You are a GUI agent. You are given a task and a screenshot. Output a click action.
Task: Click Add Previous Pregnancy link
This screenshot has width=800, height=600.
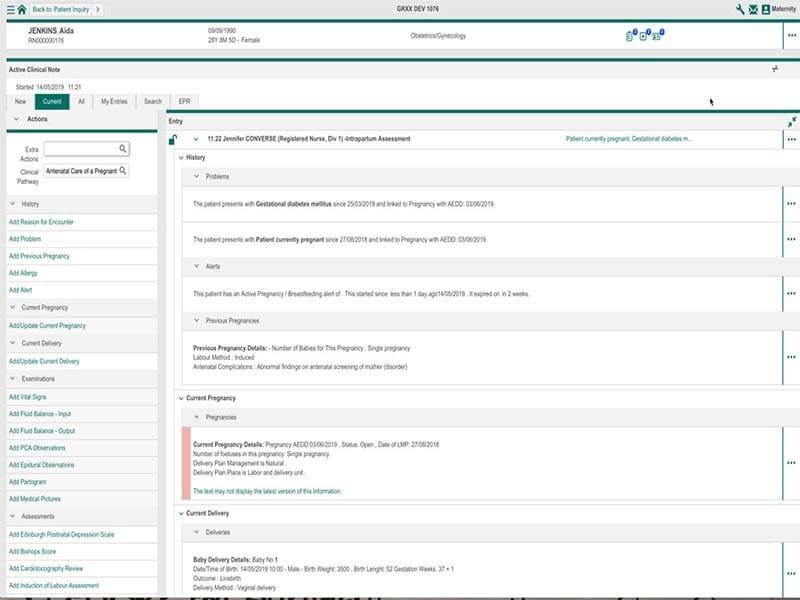pyautogui.click(x=39, y=256)
